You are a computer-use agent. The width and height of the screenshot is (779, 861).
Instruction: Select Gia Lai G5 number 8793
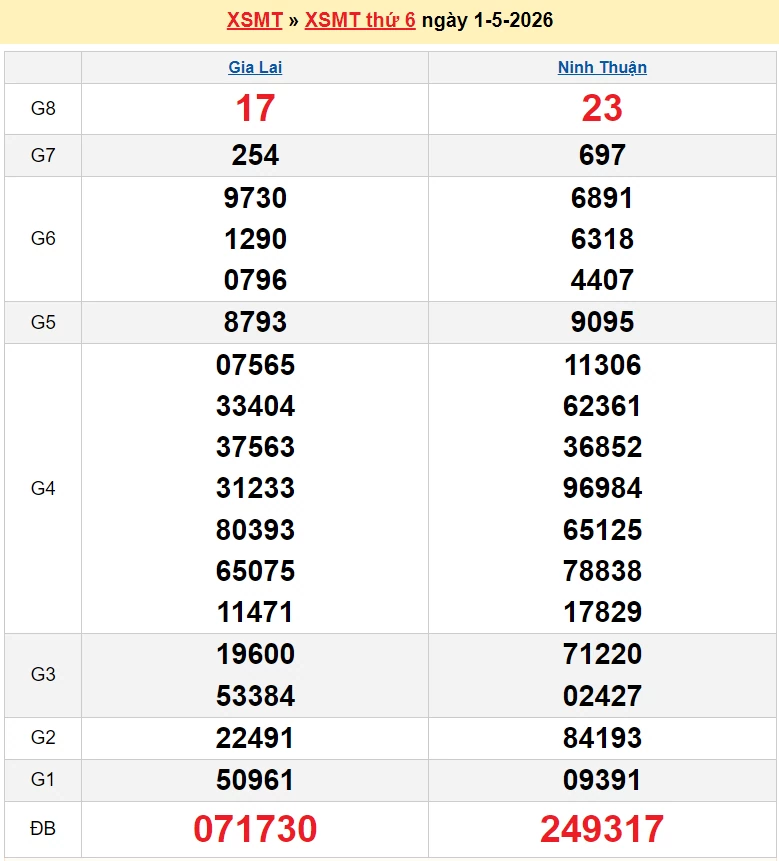255,322
